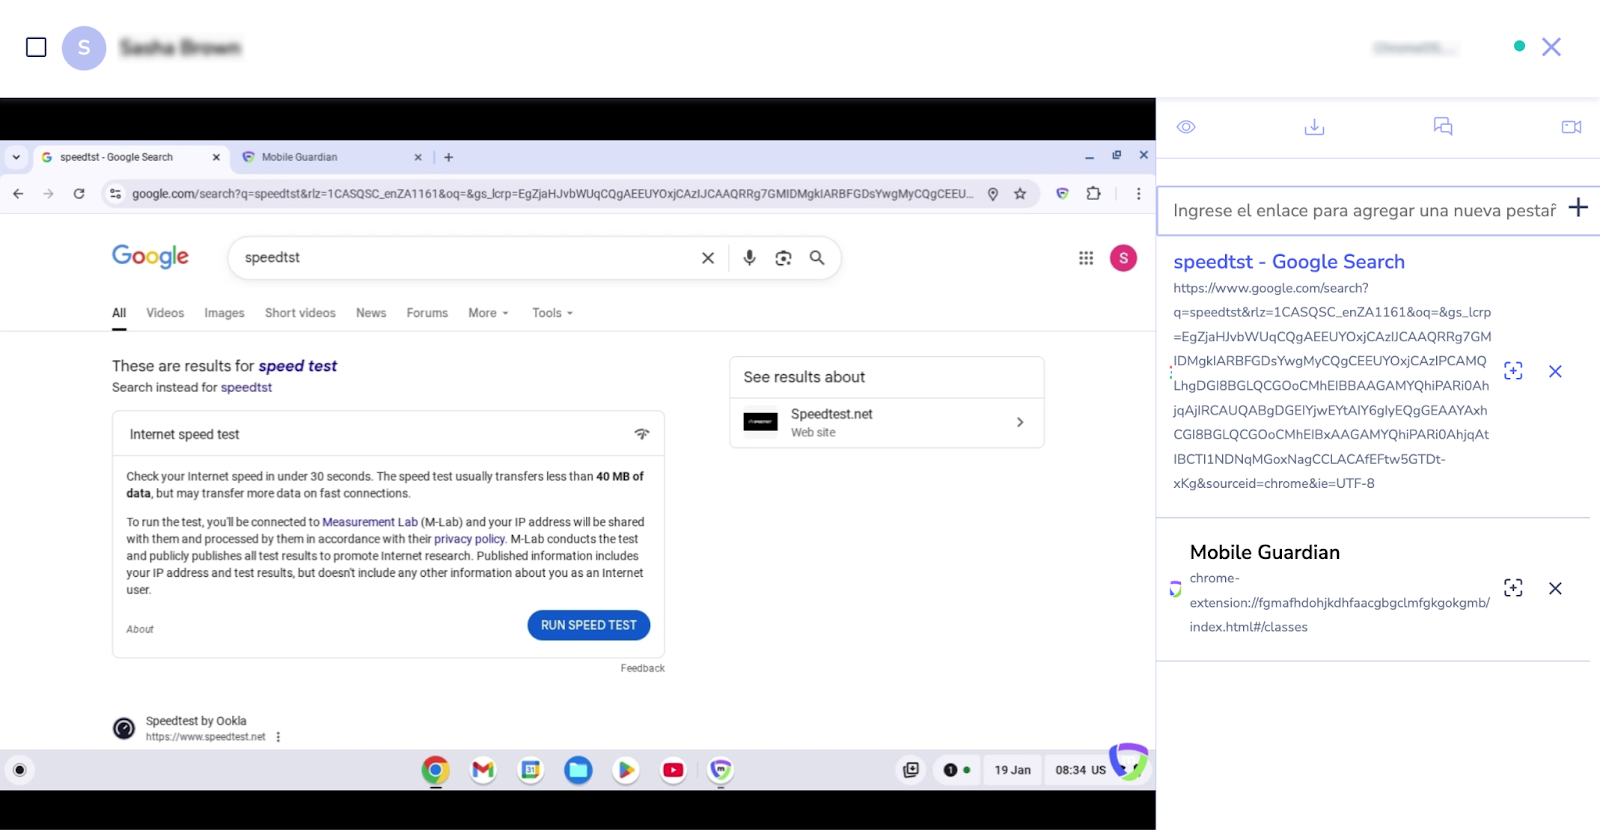Click the video camera icon
The width and height of the screenshot is (1600, 830).
tap(1571, 127)
